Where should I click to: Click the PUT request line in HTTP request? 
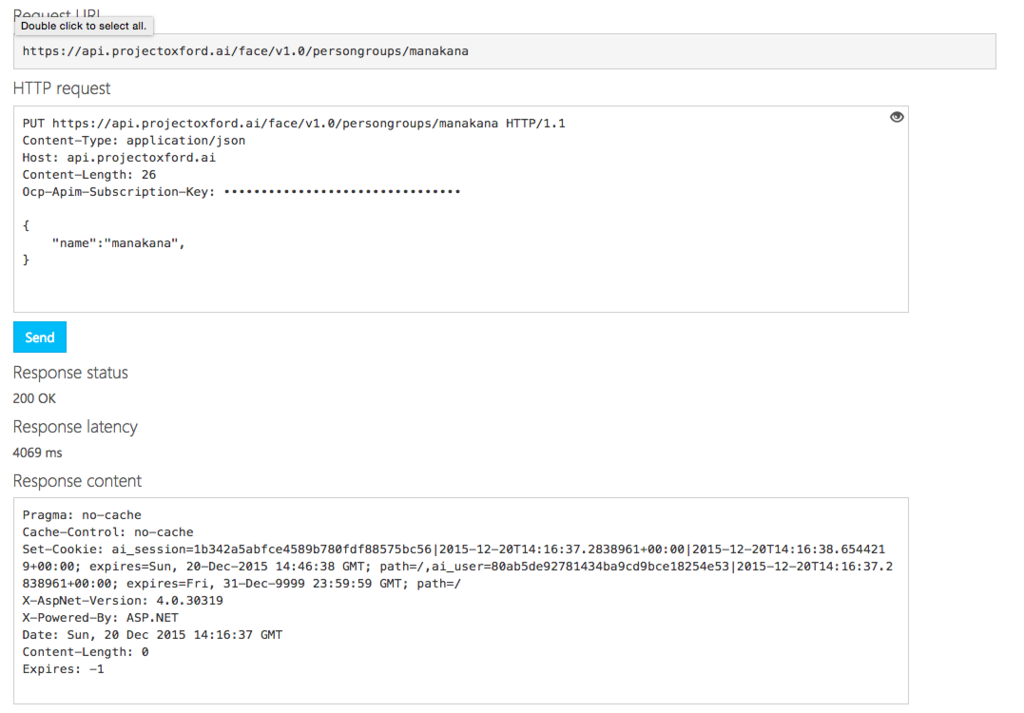(294, 123)
